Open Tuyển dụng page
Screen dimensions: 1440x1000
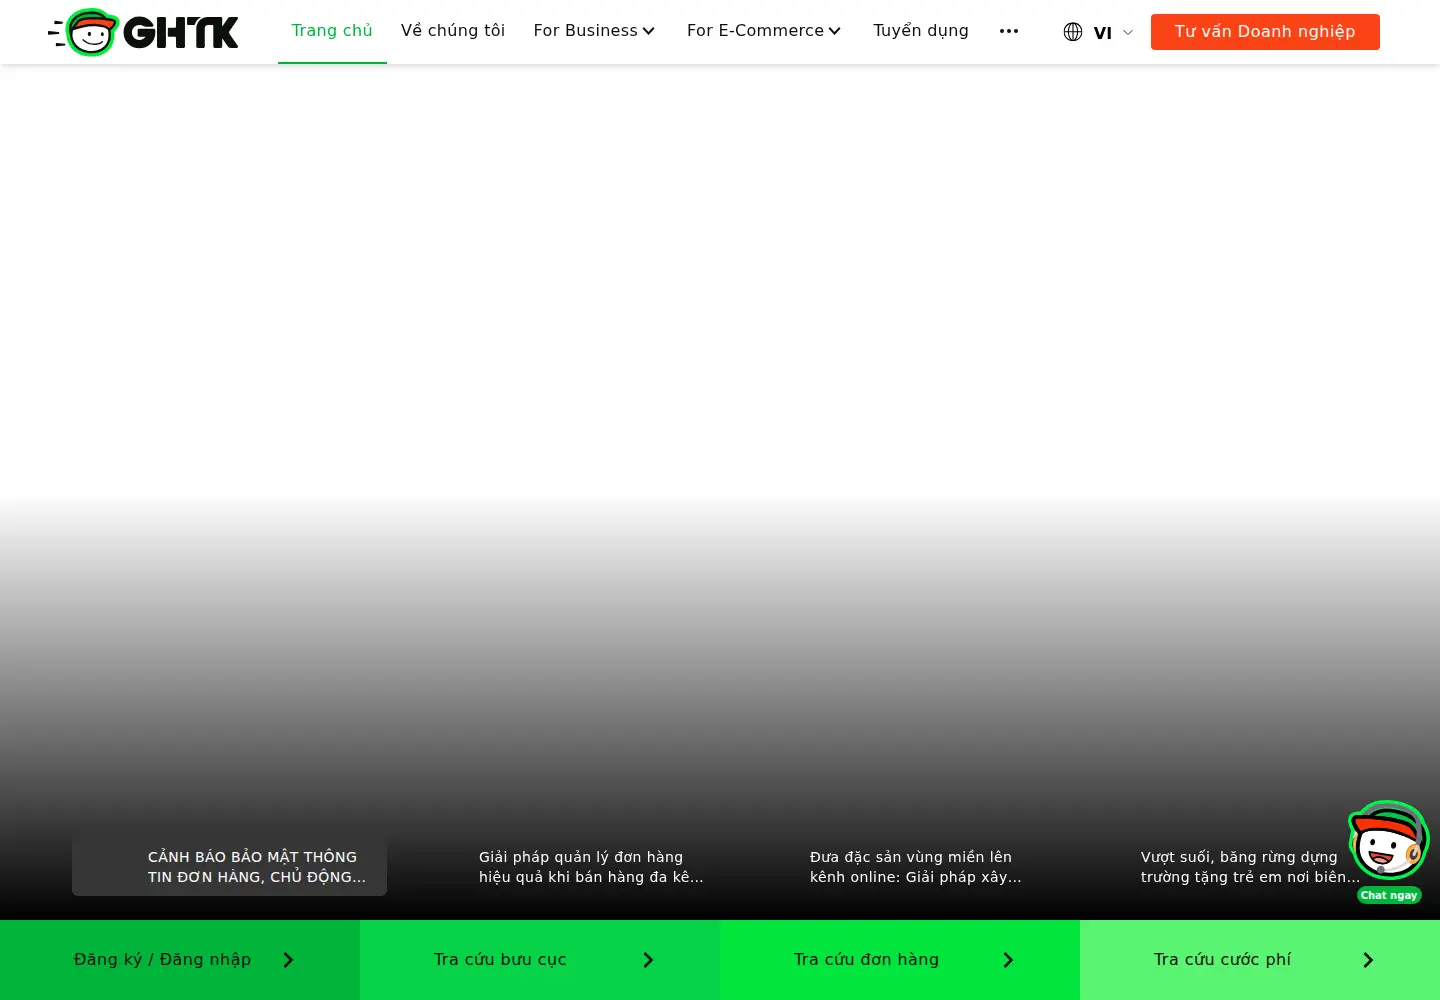click(x=921, y=31)
